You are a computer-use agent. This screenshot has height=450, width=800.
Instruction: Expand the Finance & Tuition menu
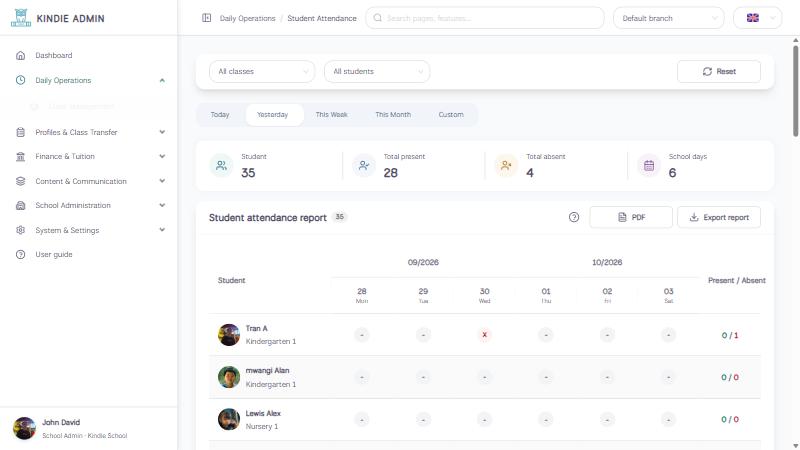(162, 157)
